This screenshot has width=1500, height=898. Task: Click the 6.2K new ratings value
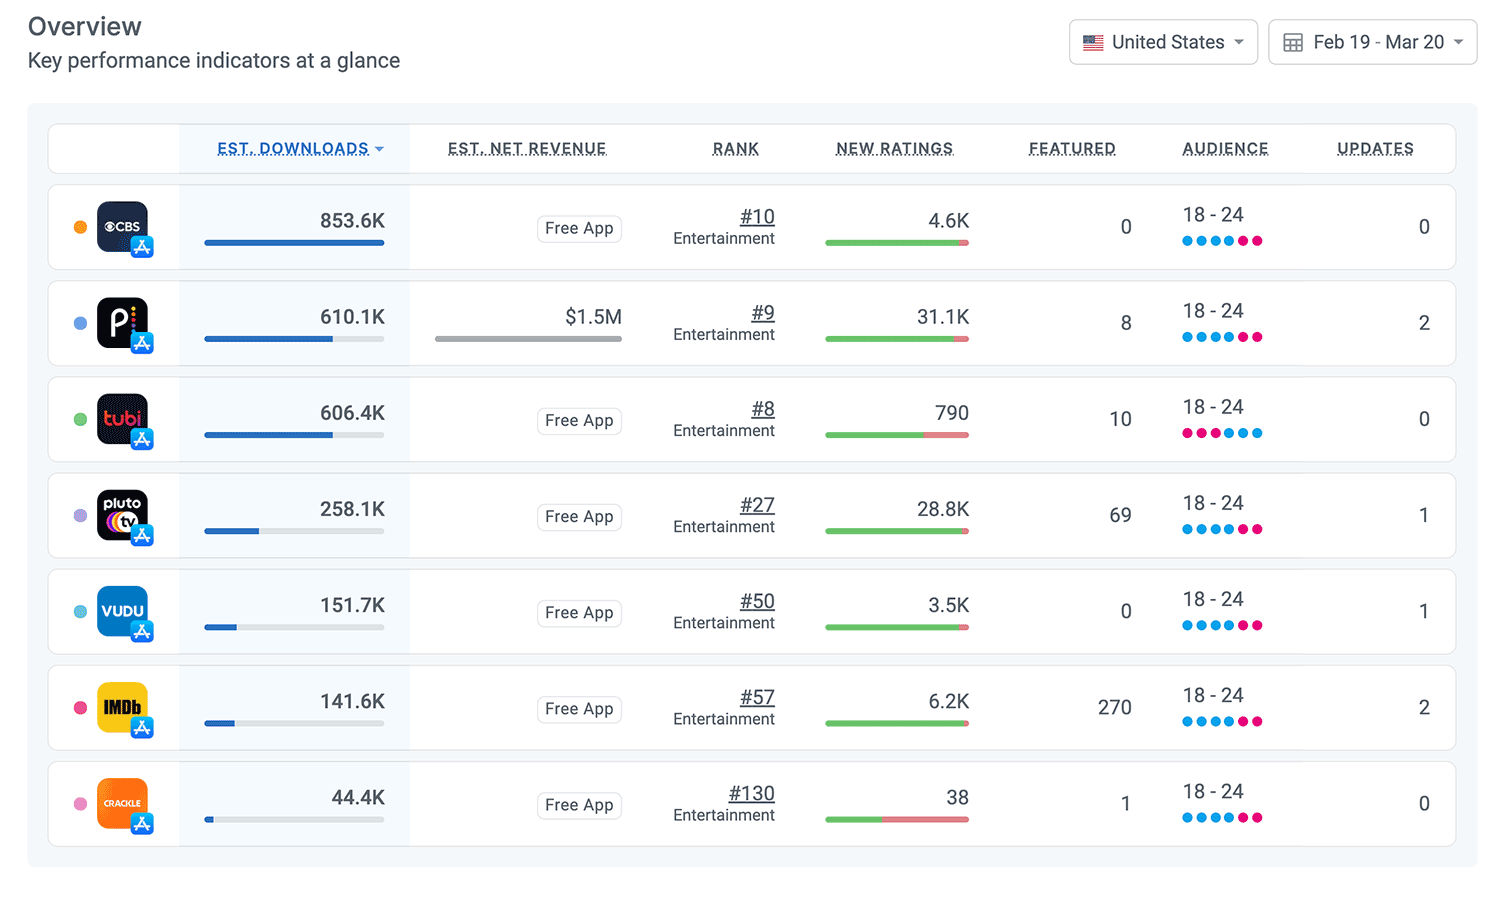pos(949,701)
